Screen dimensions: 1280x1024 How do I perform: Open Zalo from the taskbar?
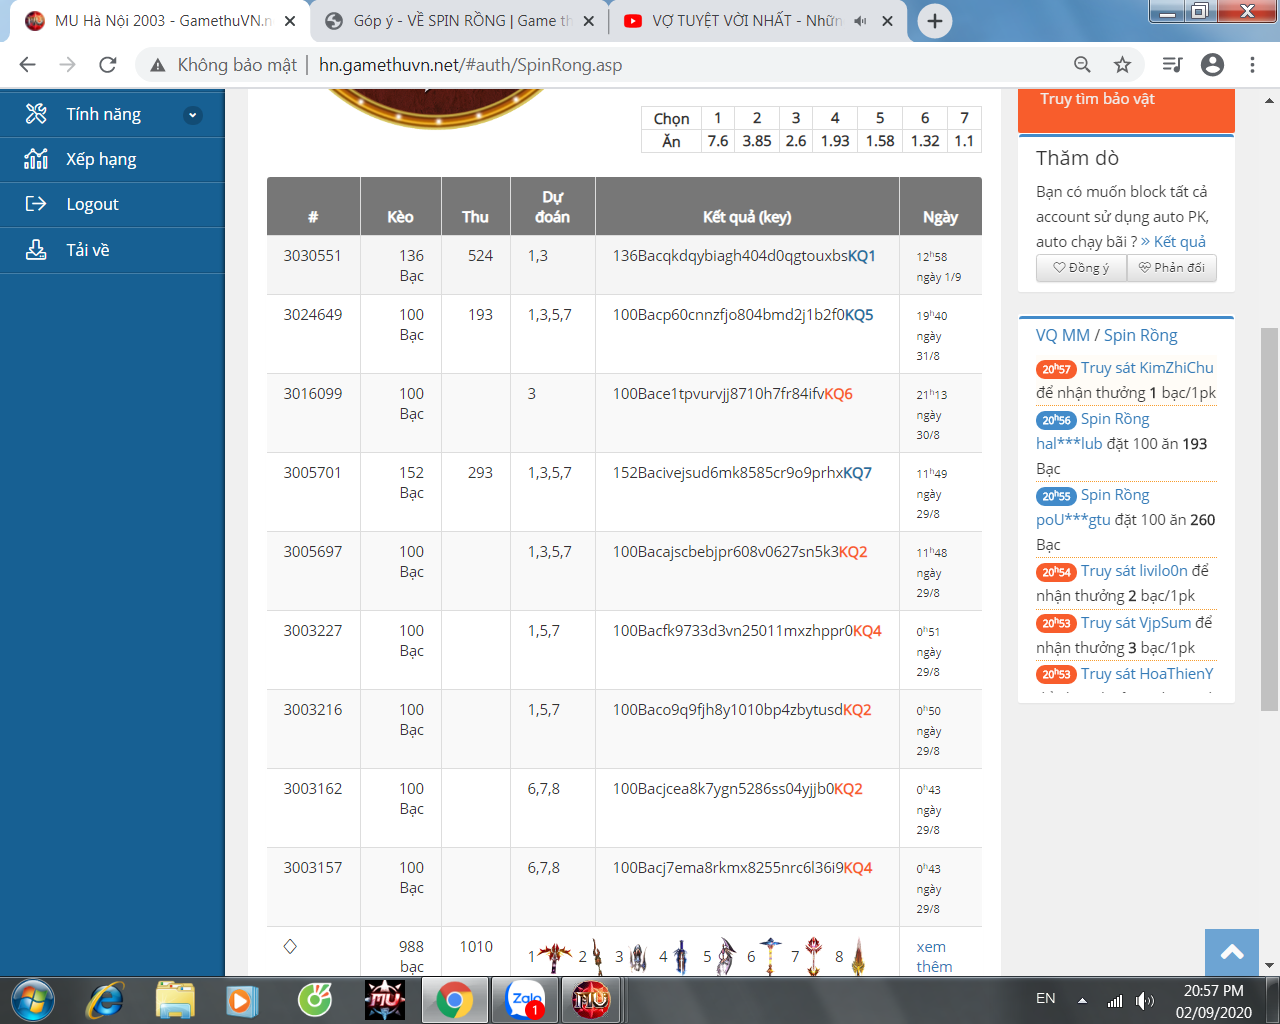524,1000
